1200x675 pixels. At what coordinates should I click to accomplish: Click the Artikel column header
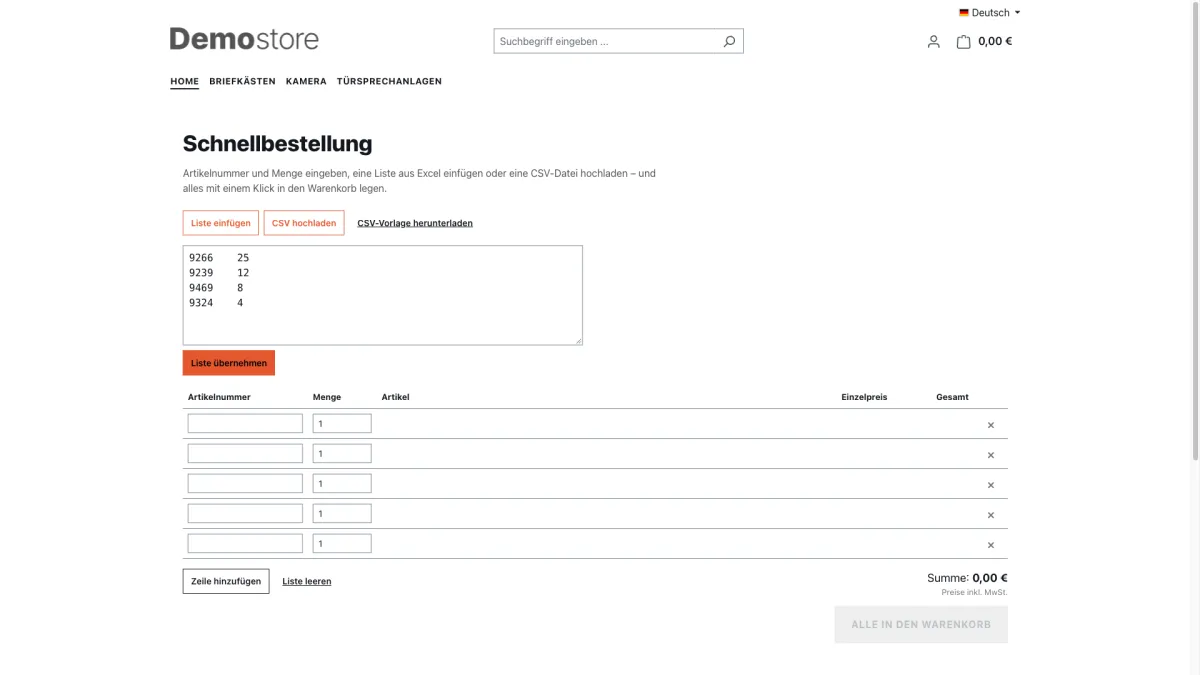396,397
